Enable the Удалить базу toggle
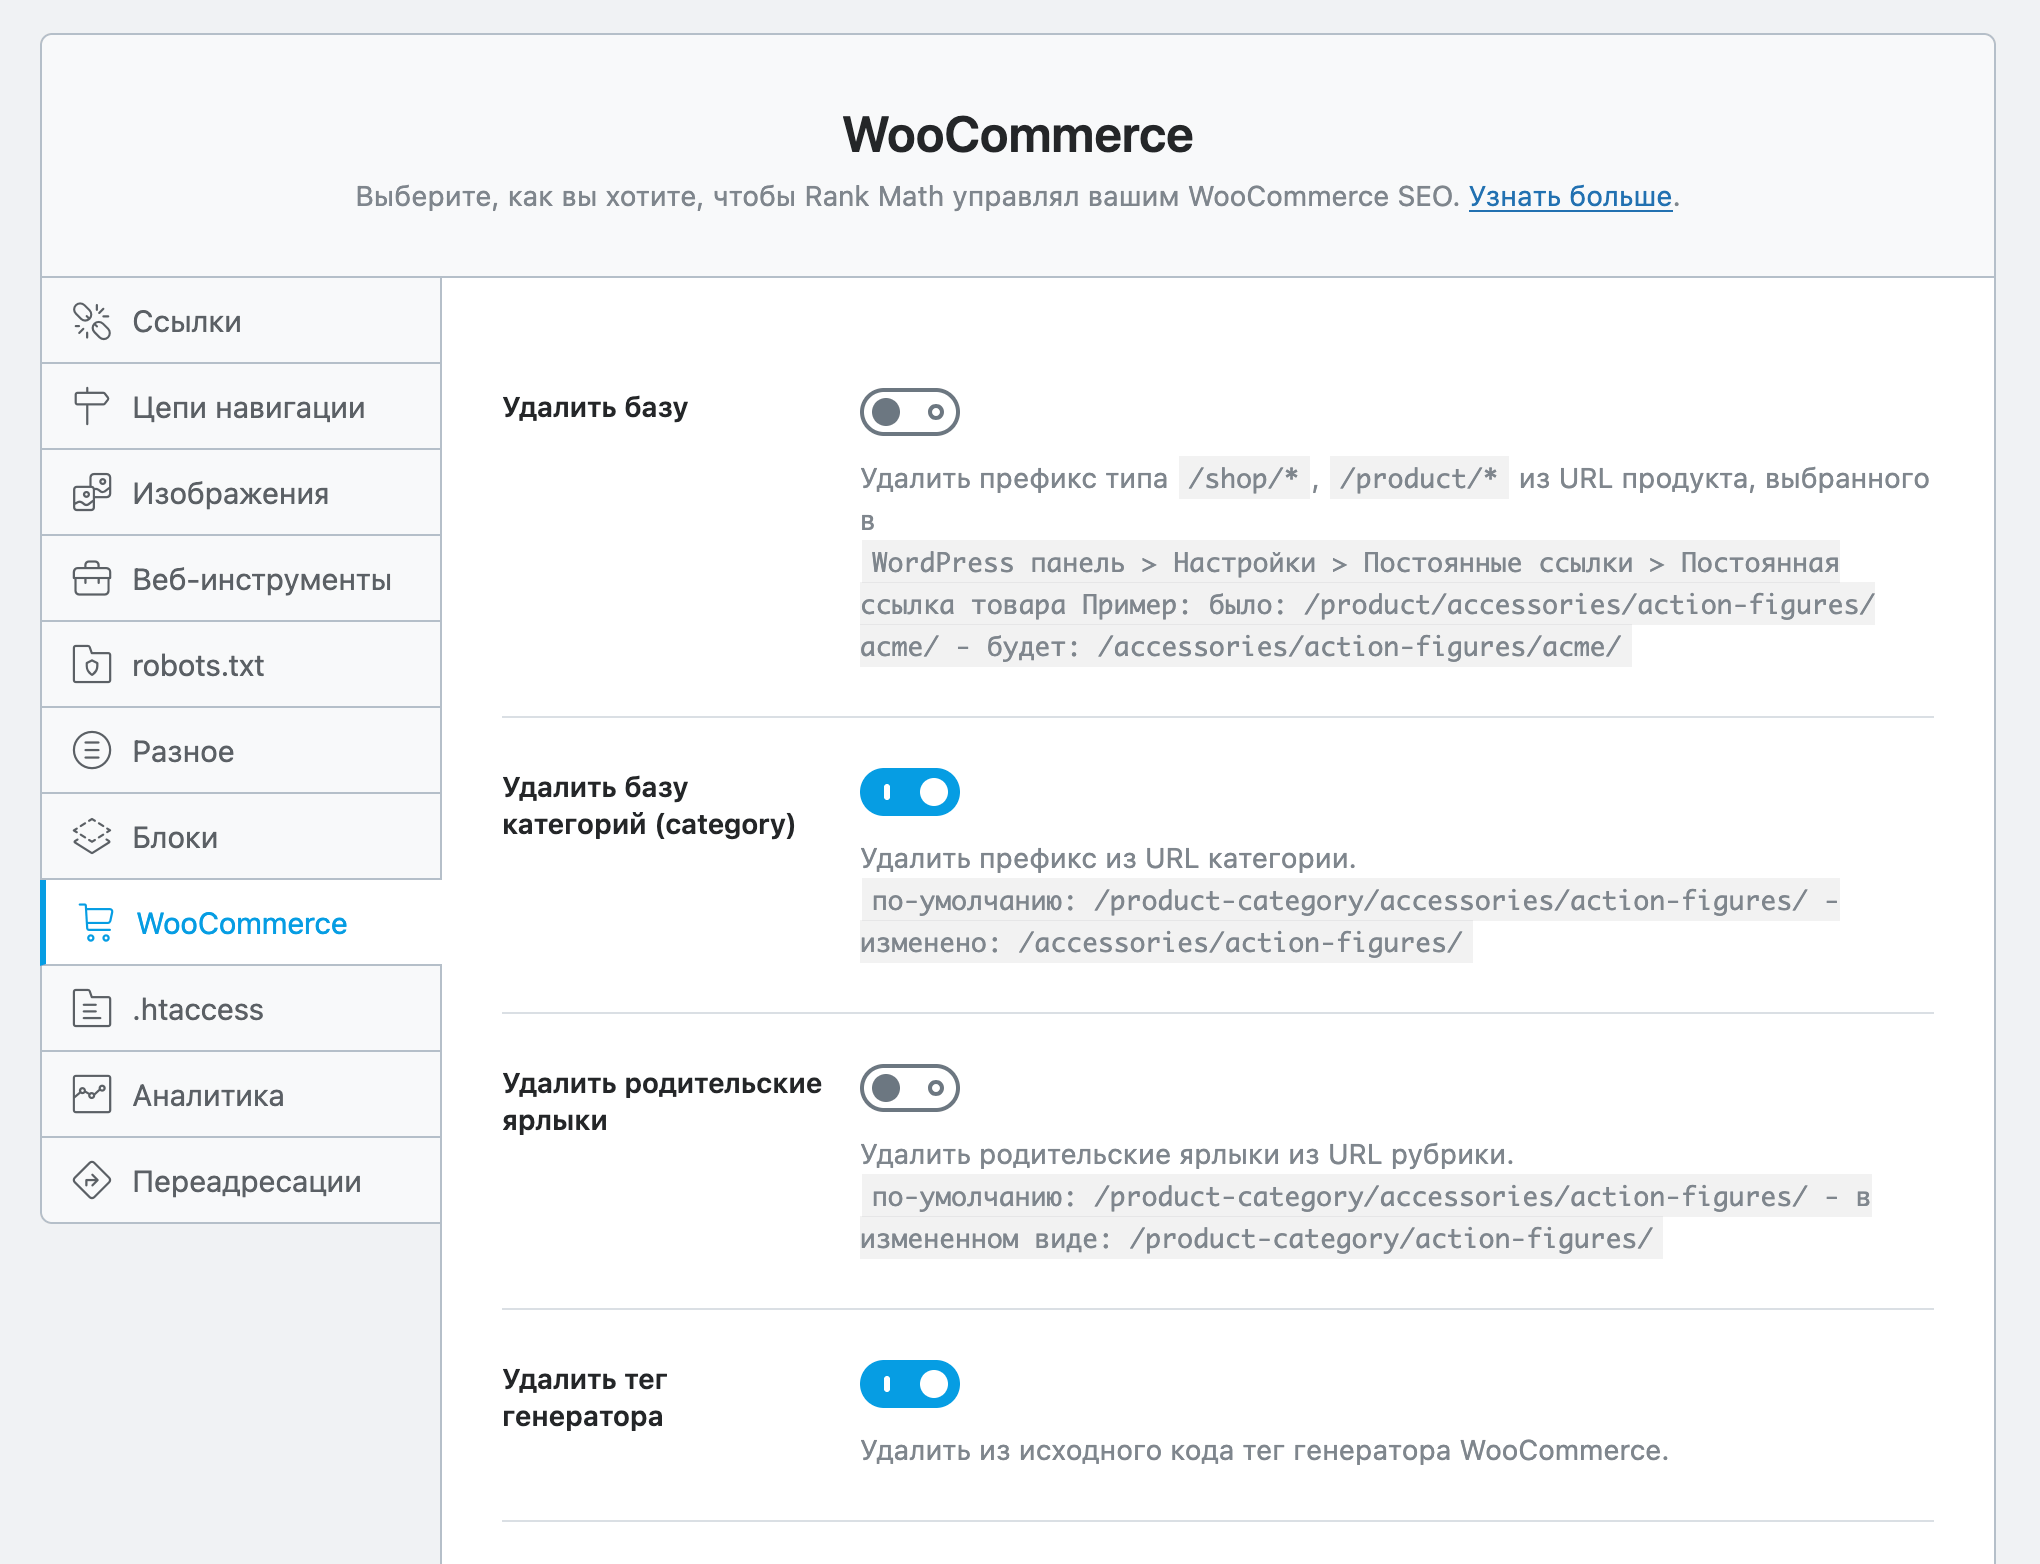This screenshot has height=1564, width=2040. tap(910, 412)
